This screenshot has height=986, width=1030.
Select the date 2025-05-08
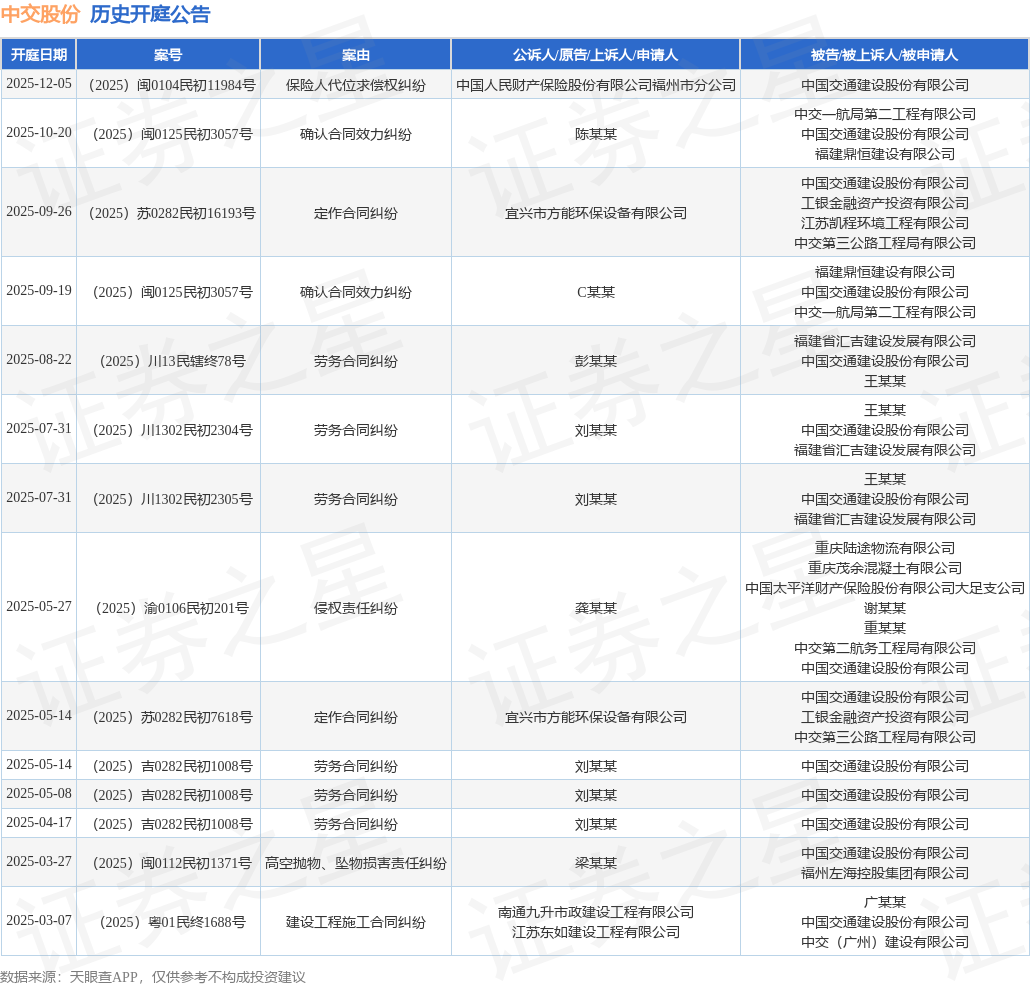(x=39, y=794)
